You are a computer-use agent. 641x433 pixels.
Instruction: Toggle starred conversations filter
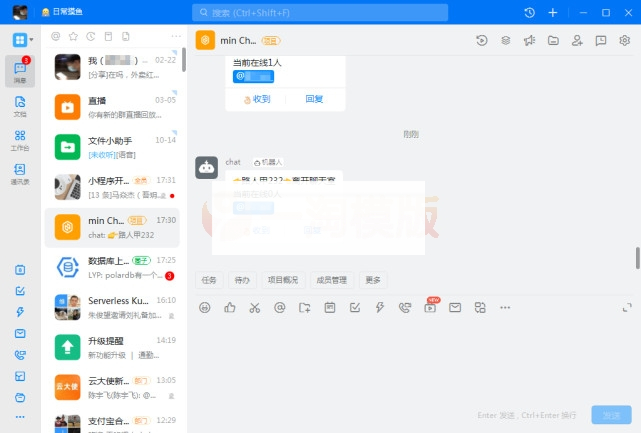tap(74, 36)
